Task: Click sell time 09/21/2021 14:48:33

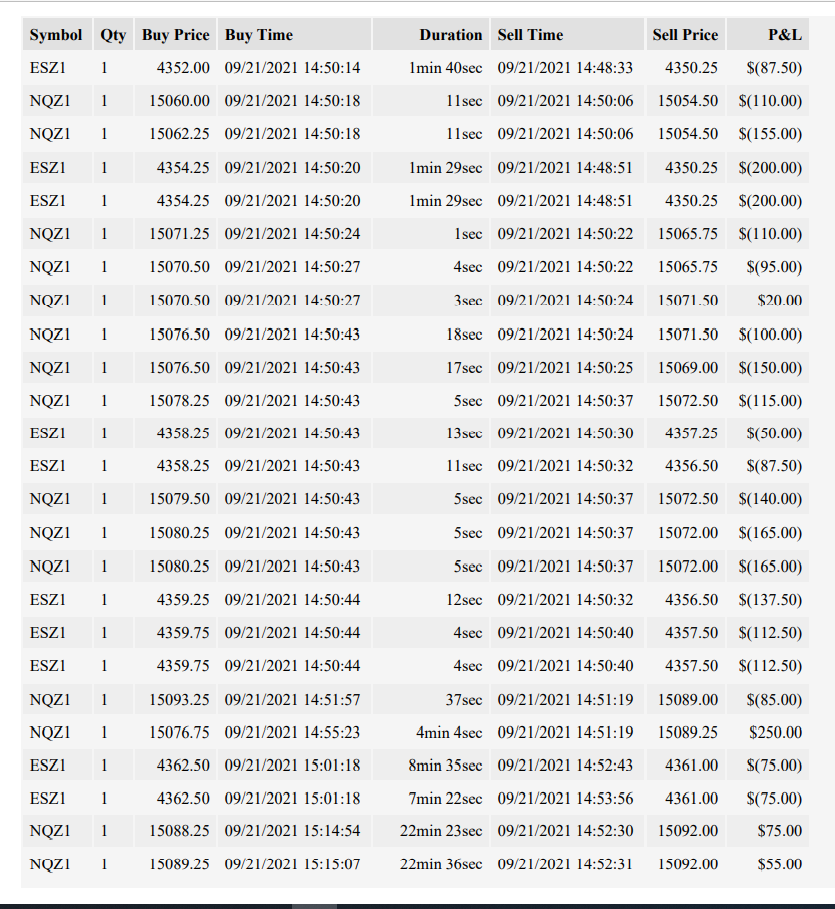Action: click(567, 68)
